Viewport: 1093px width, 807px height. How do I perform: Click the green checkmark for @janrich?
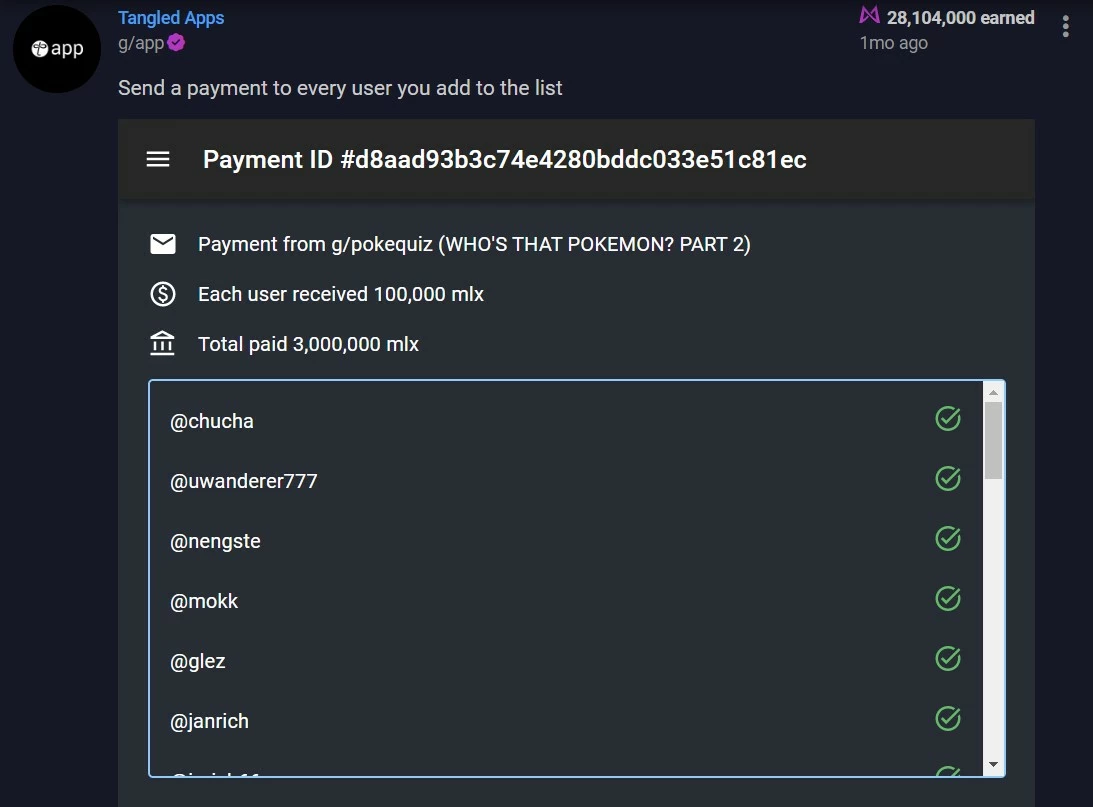pyautogui.click(x=948, y=718)
